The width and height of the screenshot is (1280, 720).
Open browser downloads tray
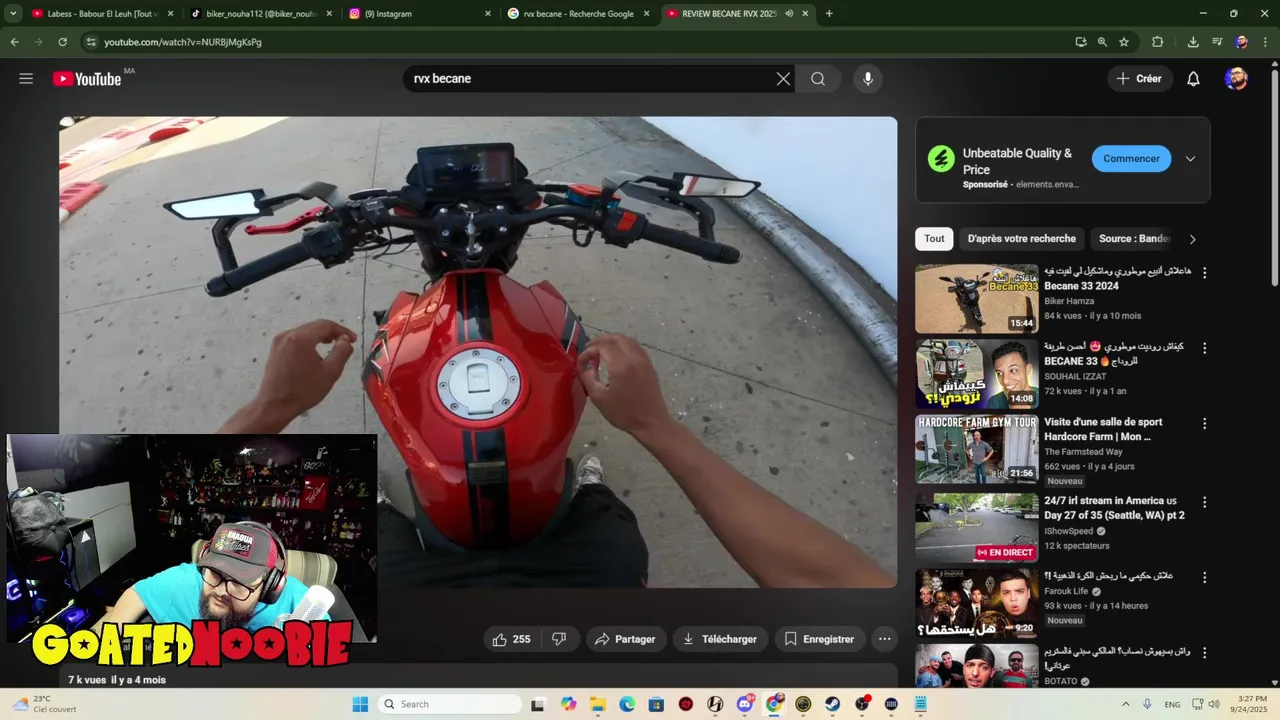click(x=1193, y=42)
